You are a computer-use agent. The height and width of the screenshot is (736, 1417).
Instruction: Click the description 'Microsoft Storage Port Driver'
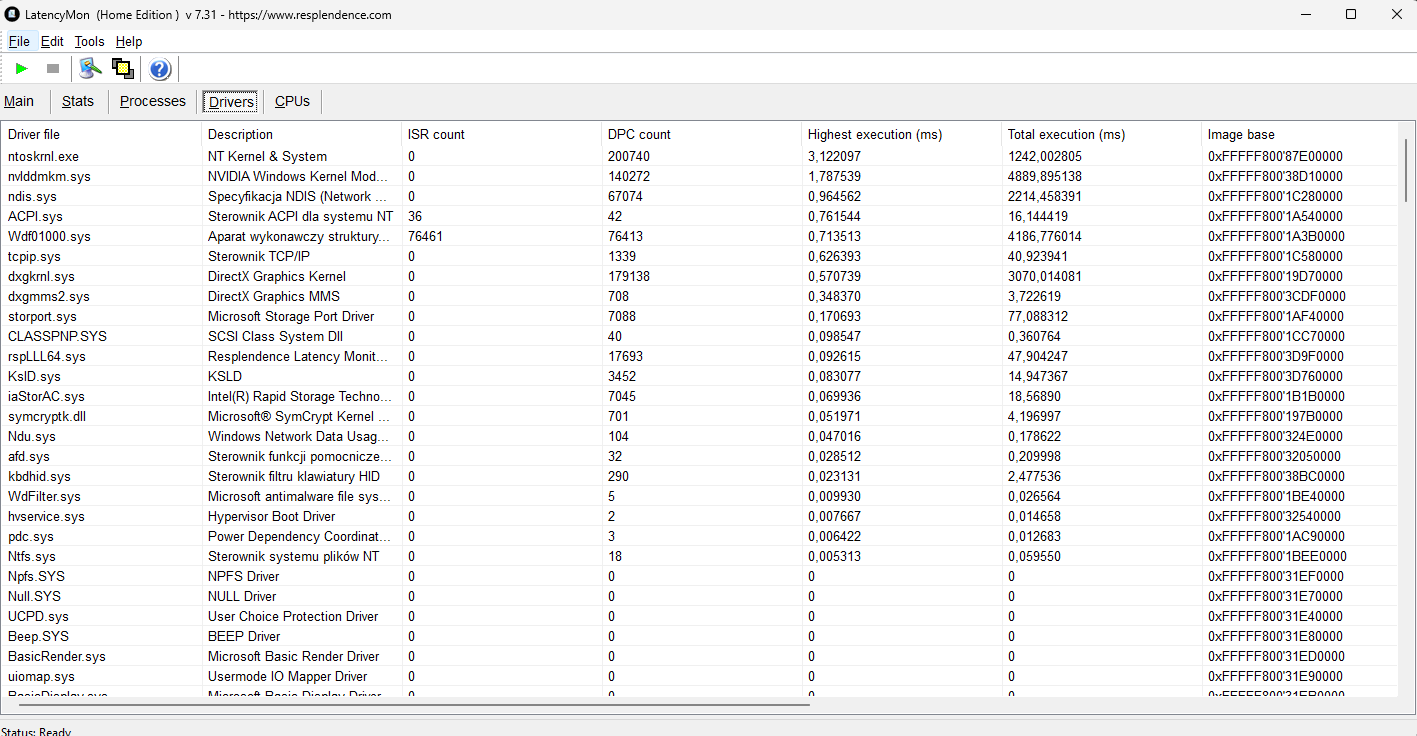(291, 316)
